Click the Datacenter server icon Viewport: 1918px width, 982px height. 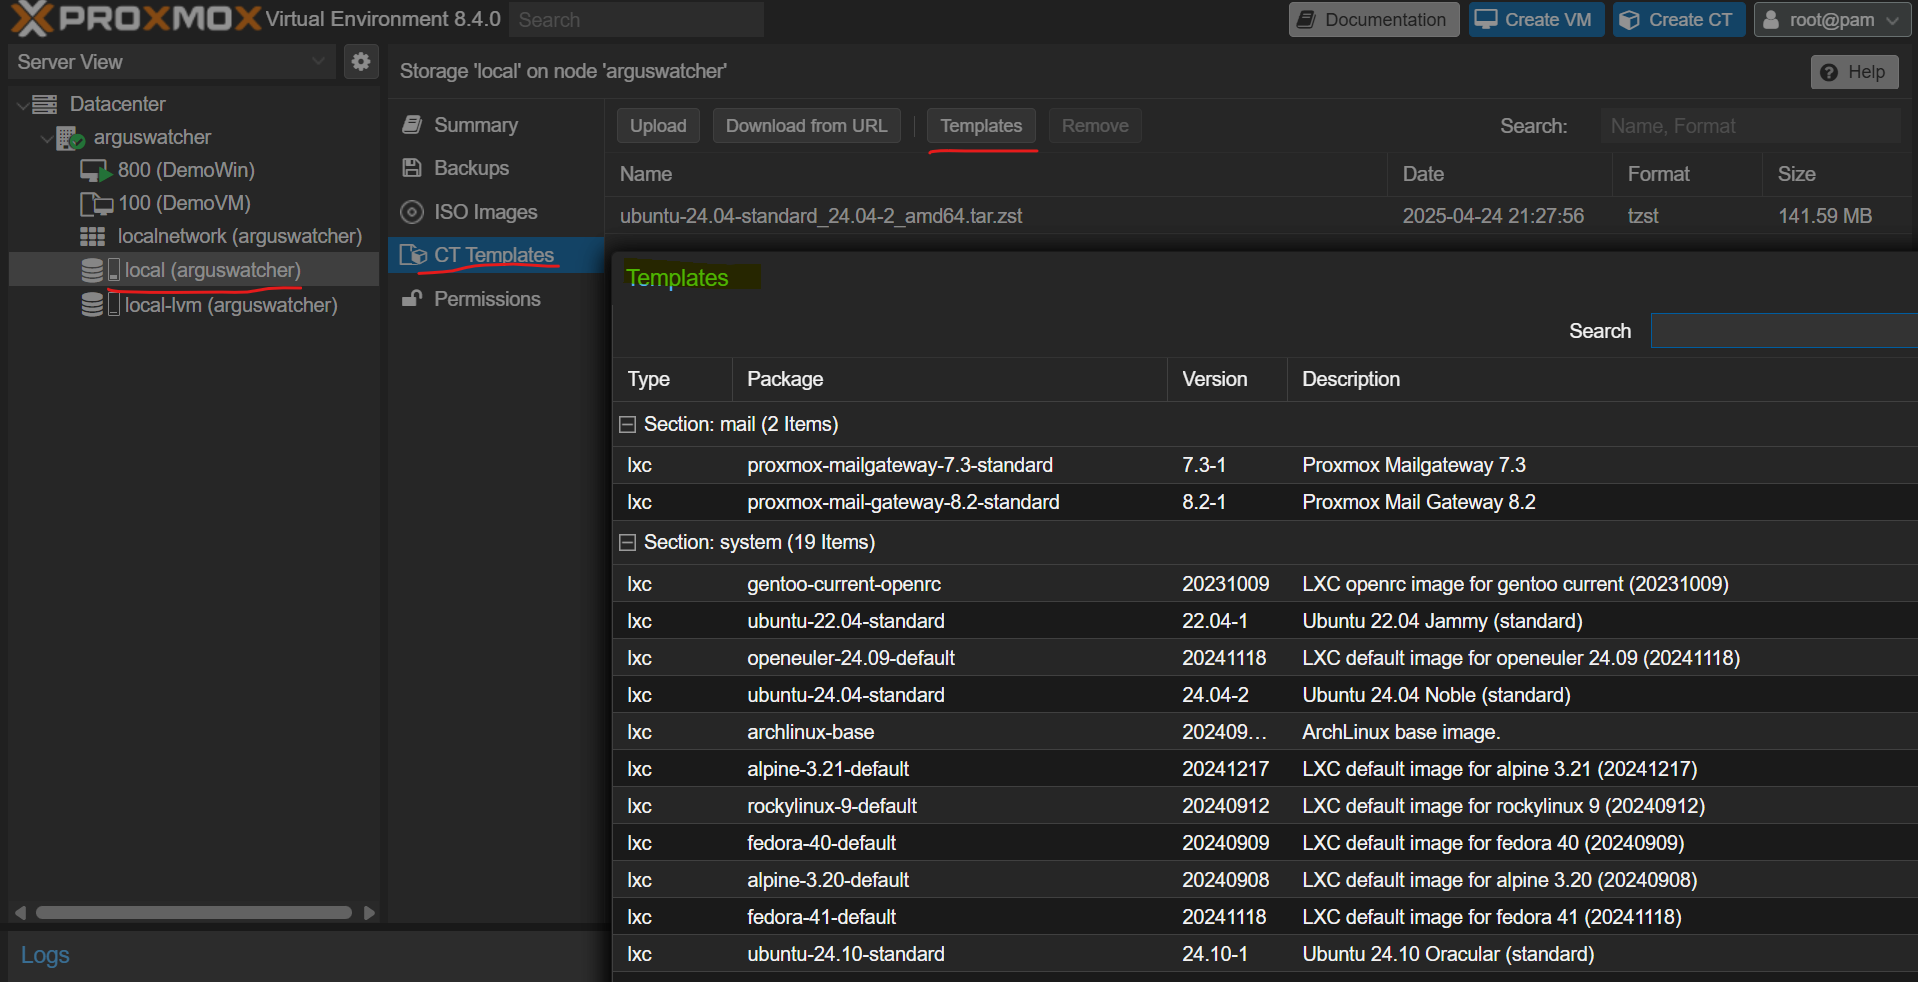click(45, 104)
